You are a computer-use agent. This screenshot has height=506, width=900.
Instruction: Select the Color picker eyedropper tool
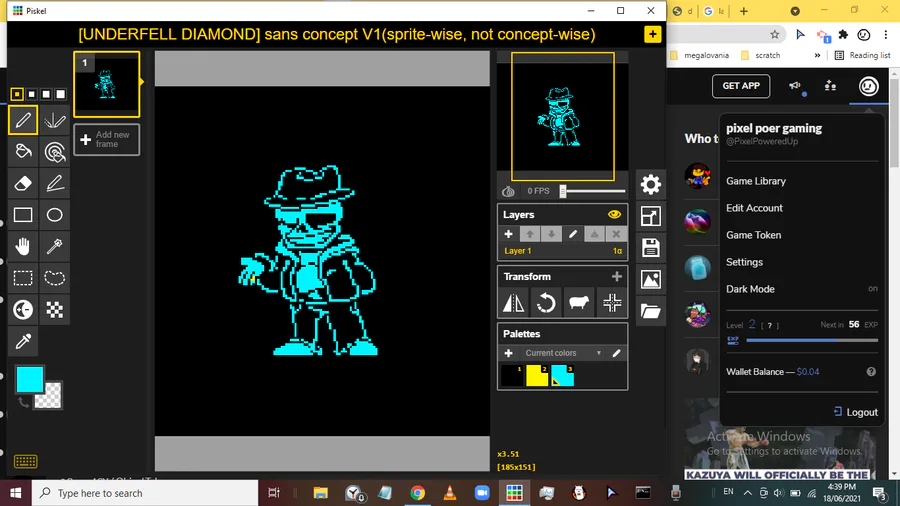[x=23, y=341]
